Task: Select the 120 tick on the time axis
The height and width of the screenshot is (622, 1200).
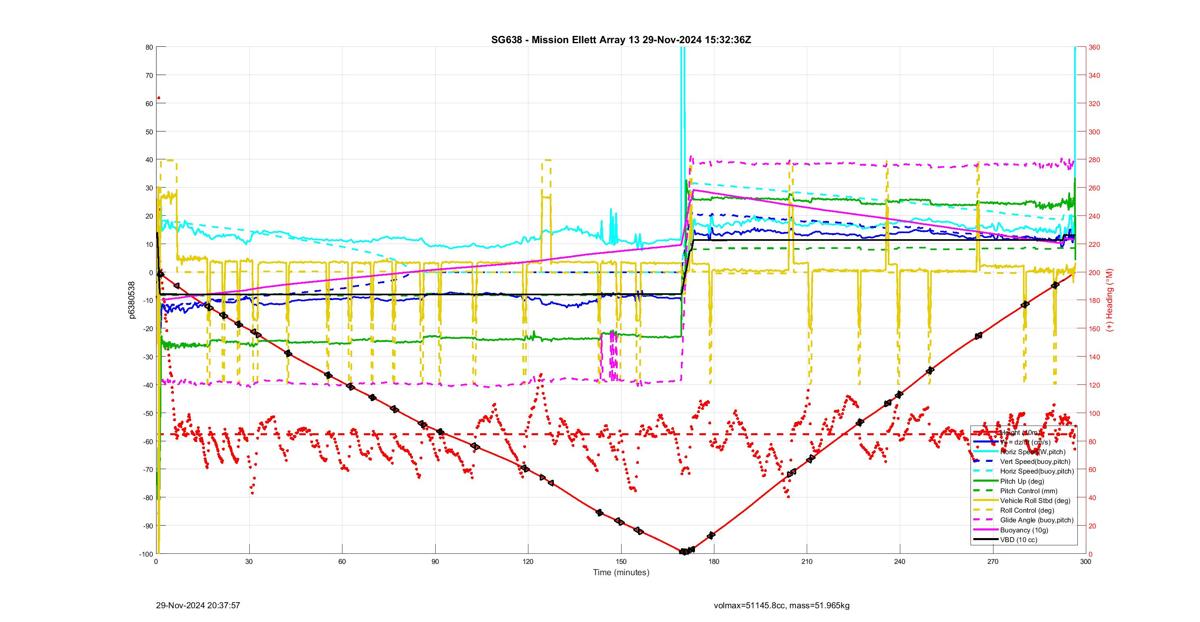Action: [x=528, y=562]
